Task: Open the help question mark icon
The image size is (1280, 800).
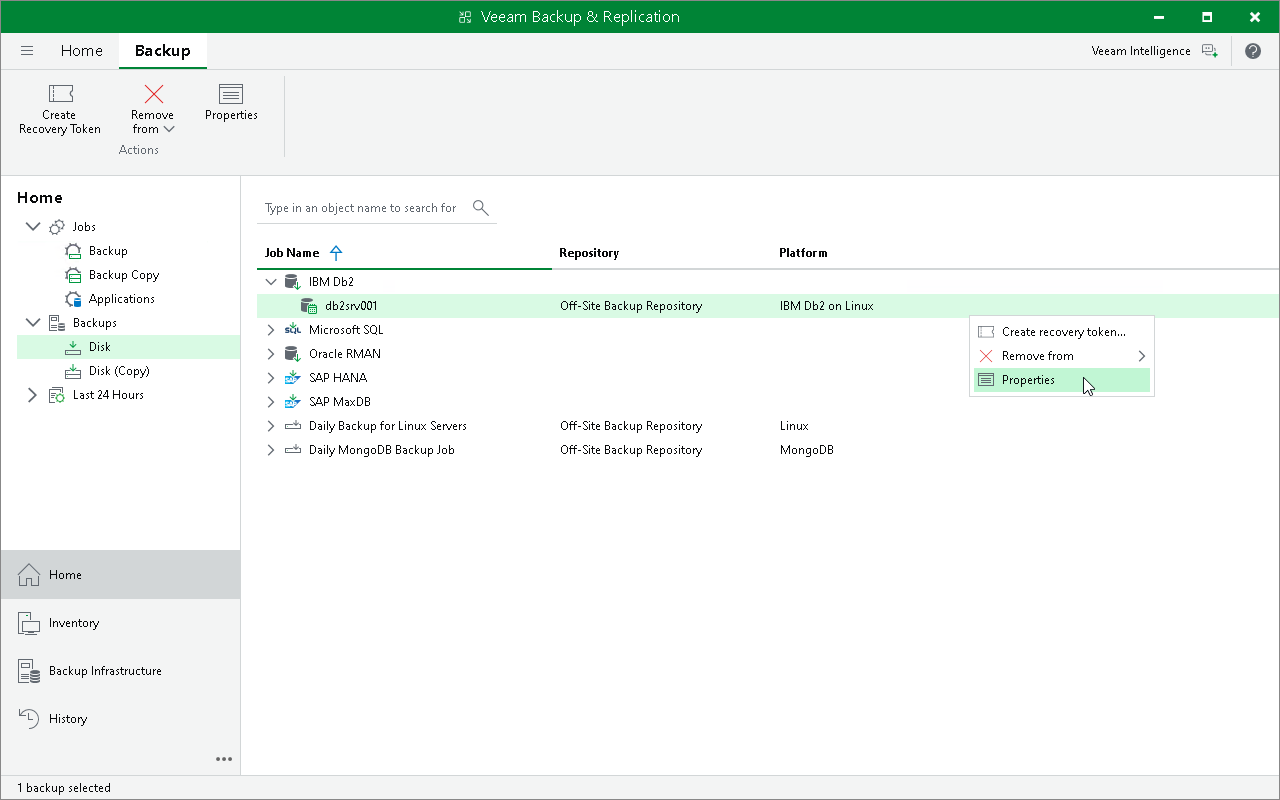Action: (1253, 51)
